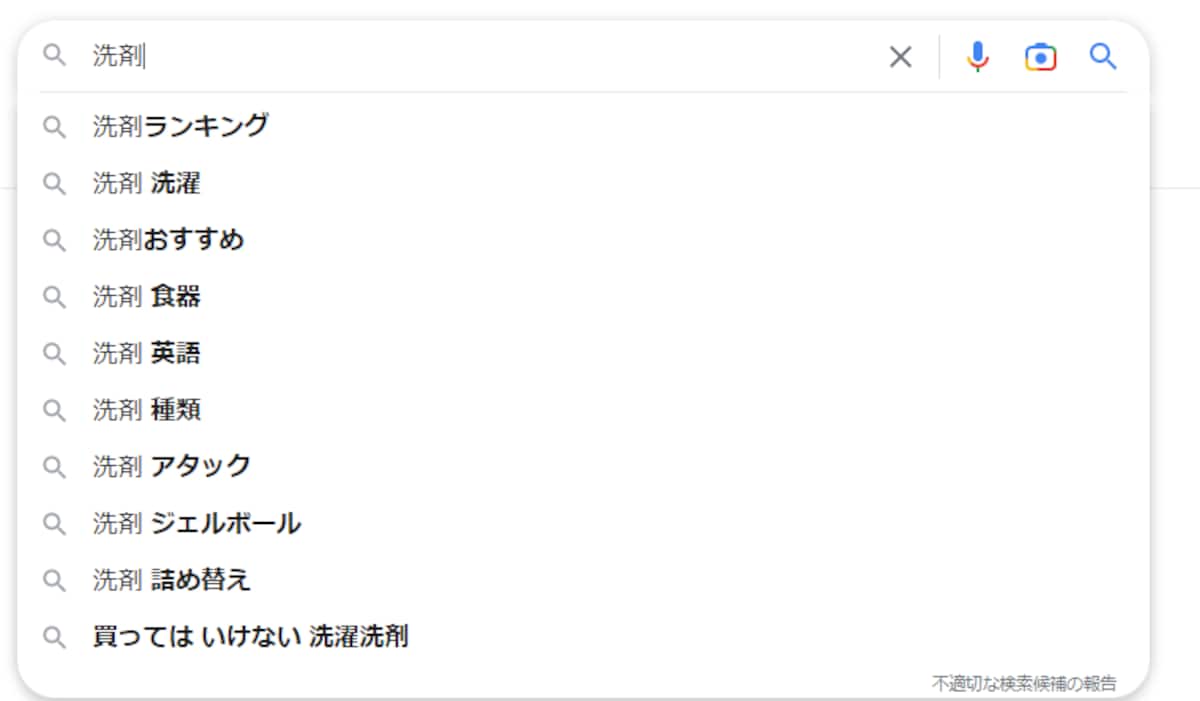Viewport: 1200px width, 701px height.
Task: Clear the search box with X icon
Action: 901,57
